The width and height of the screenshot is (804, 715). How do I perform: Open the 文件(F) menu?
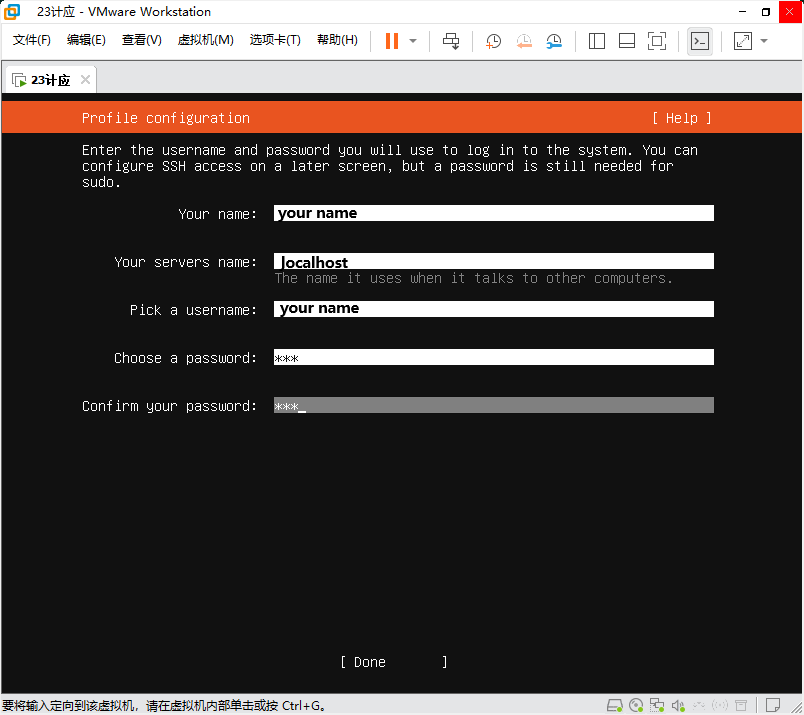(x=32, y=40)
